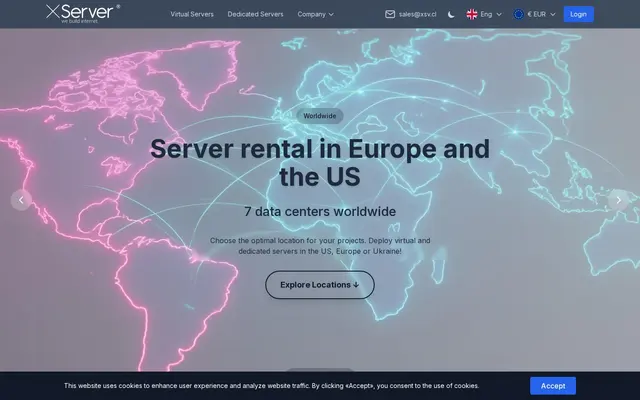Click the Explore Locations button
Viewport: 640px width, 400px height.
click(x=320, y=285)
